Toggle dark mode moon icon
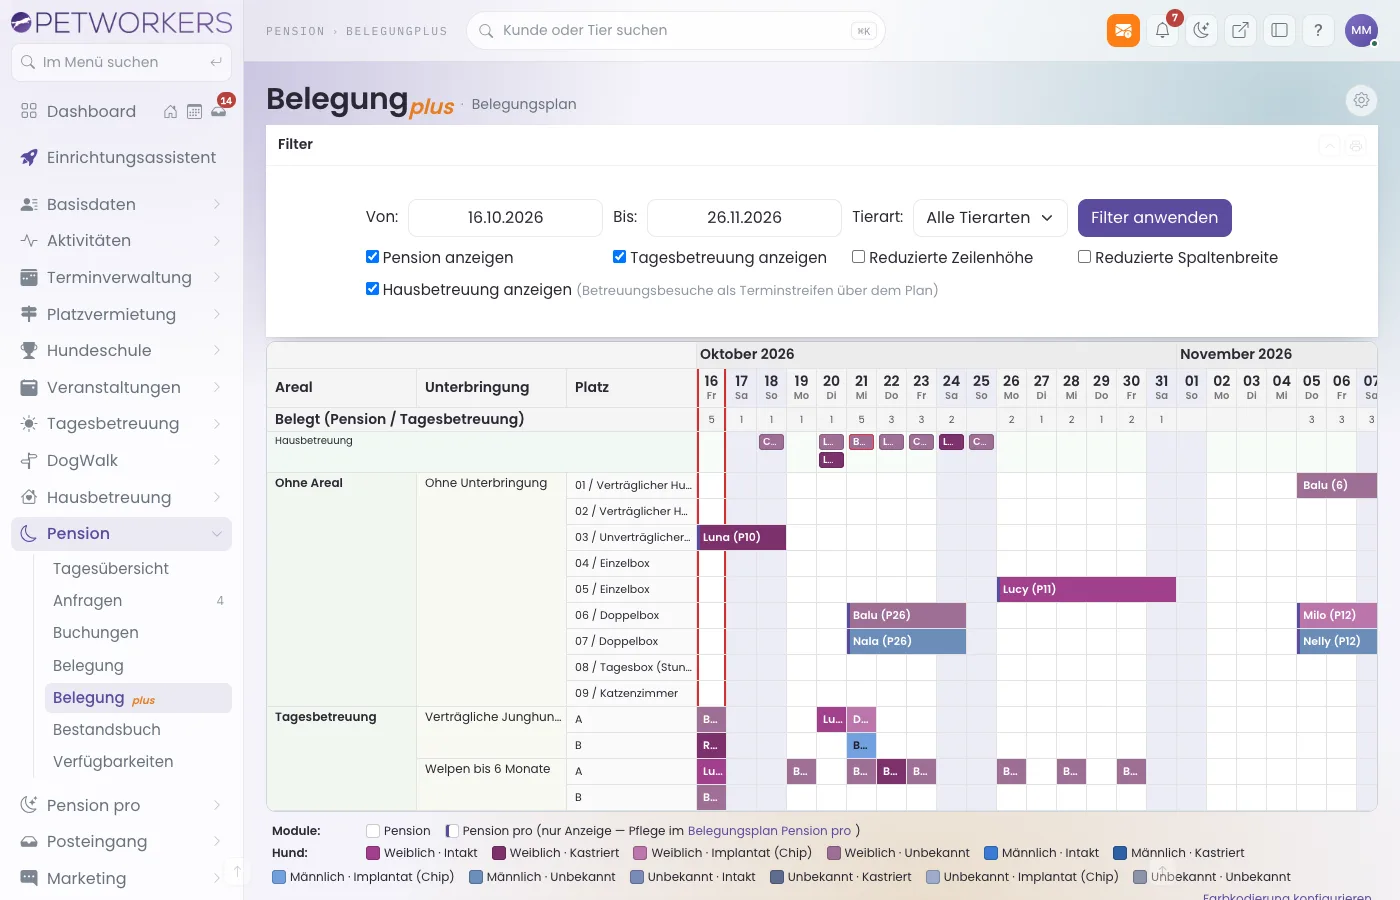This screenshot has width=1400, height=900. coord(1201,30)
